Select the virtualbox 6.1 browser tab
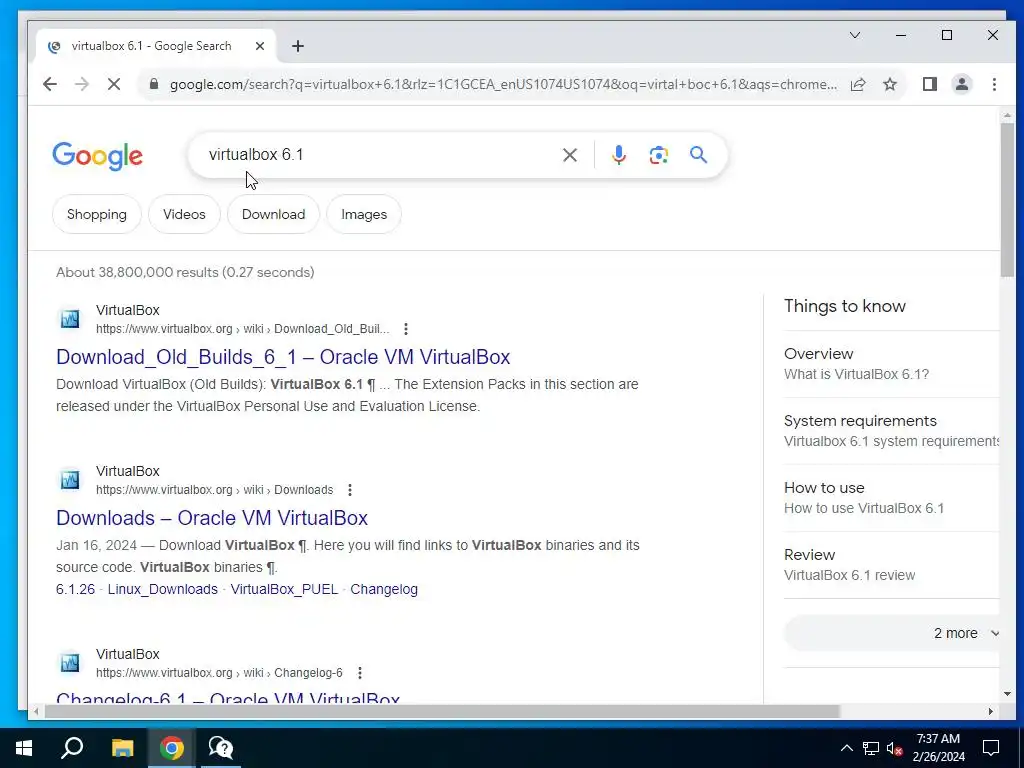This screenshot has width=1024, height=768. pos(155,46)
